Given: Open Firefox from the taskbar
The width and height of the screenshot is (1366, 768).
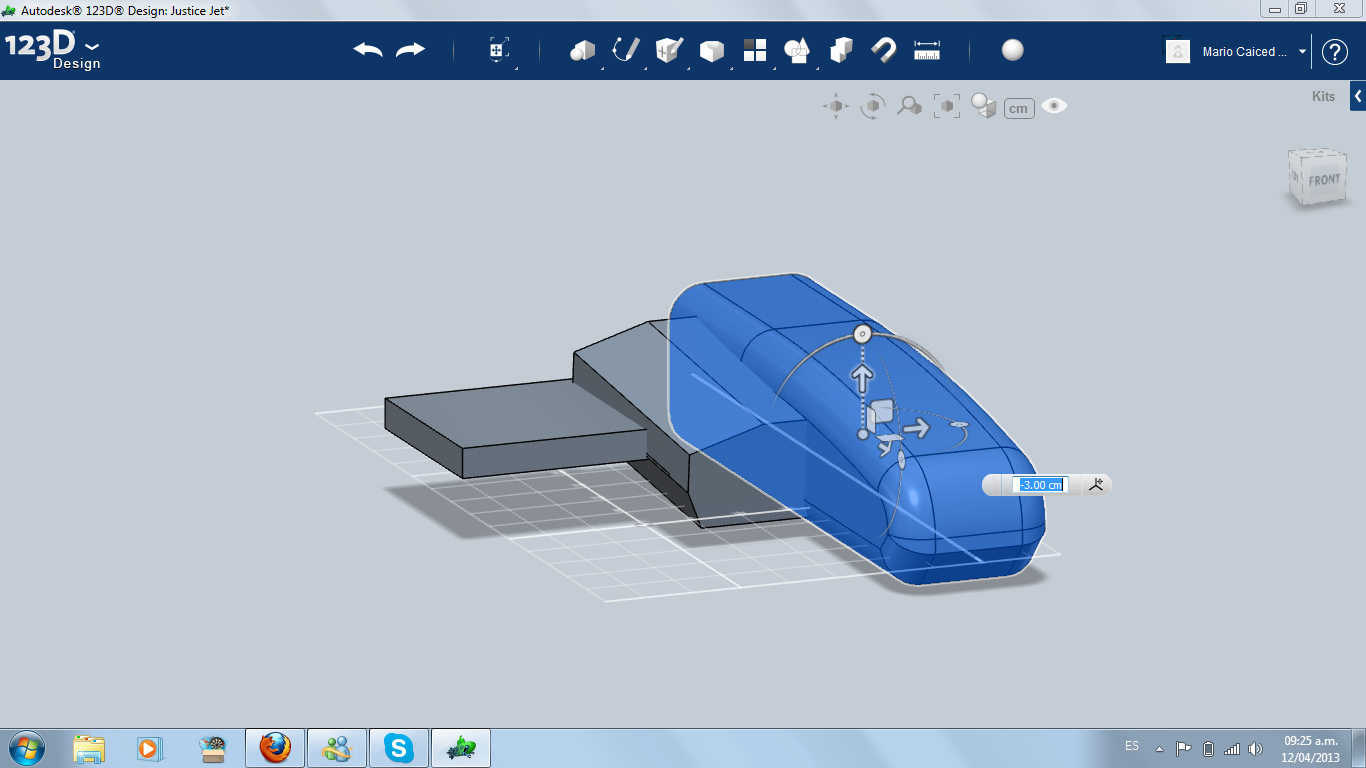Looking at the screenshot, I should (x=275, y=748).
